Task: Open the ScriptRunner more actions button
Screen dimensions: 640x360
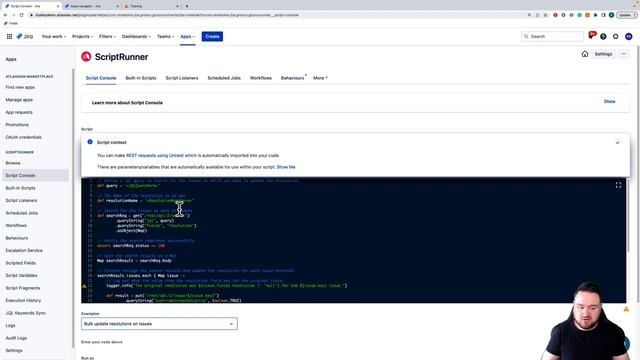Action: tap(623, 54)
